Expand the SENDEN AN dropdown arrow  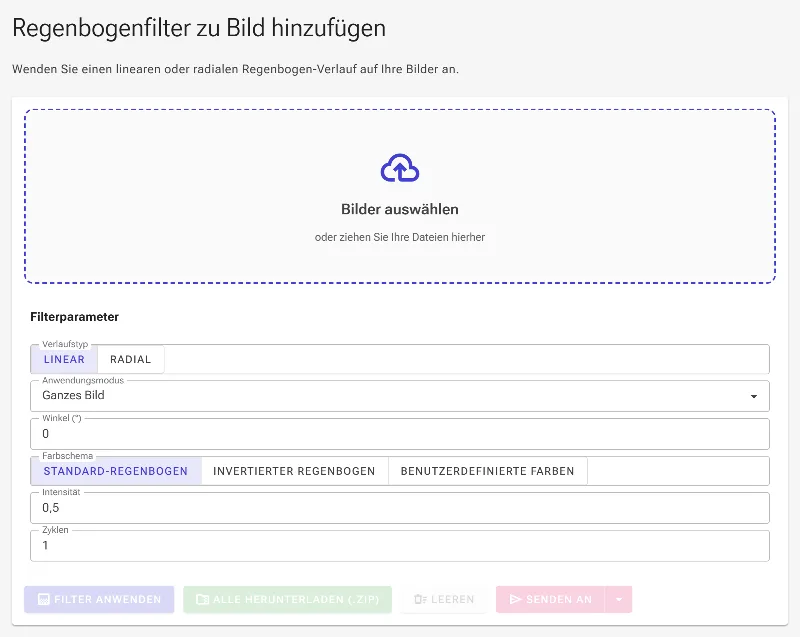point(619,599)
